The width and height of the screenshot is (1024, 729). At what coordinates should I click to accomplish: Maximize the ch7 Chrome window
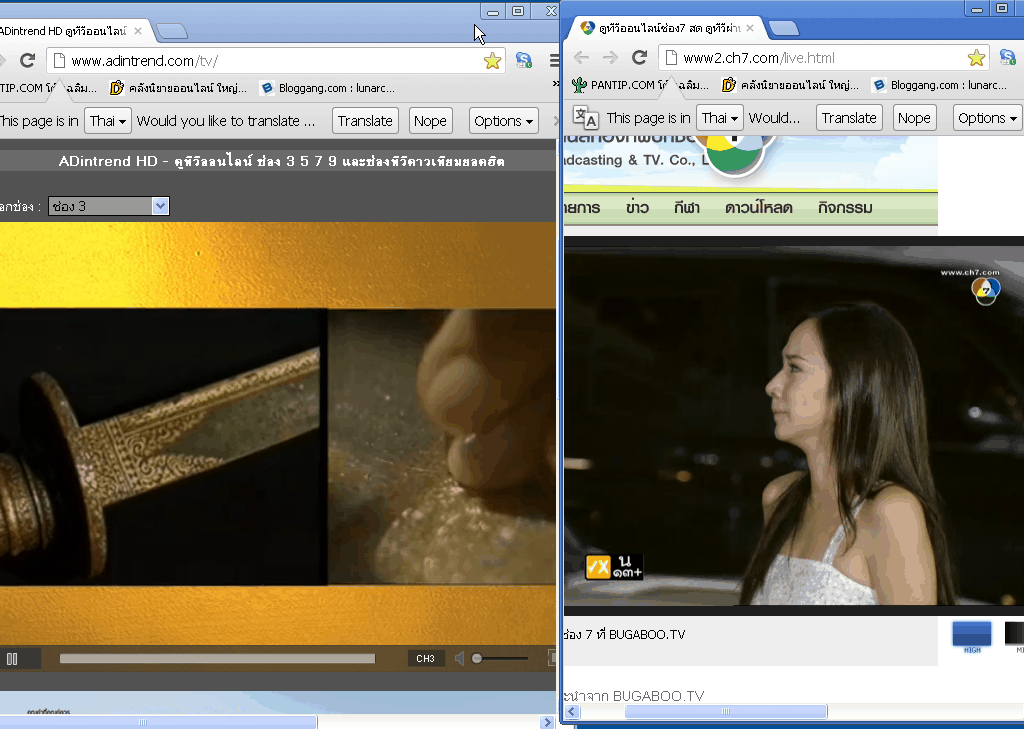pyautogui.click(x=1002, y=8)
